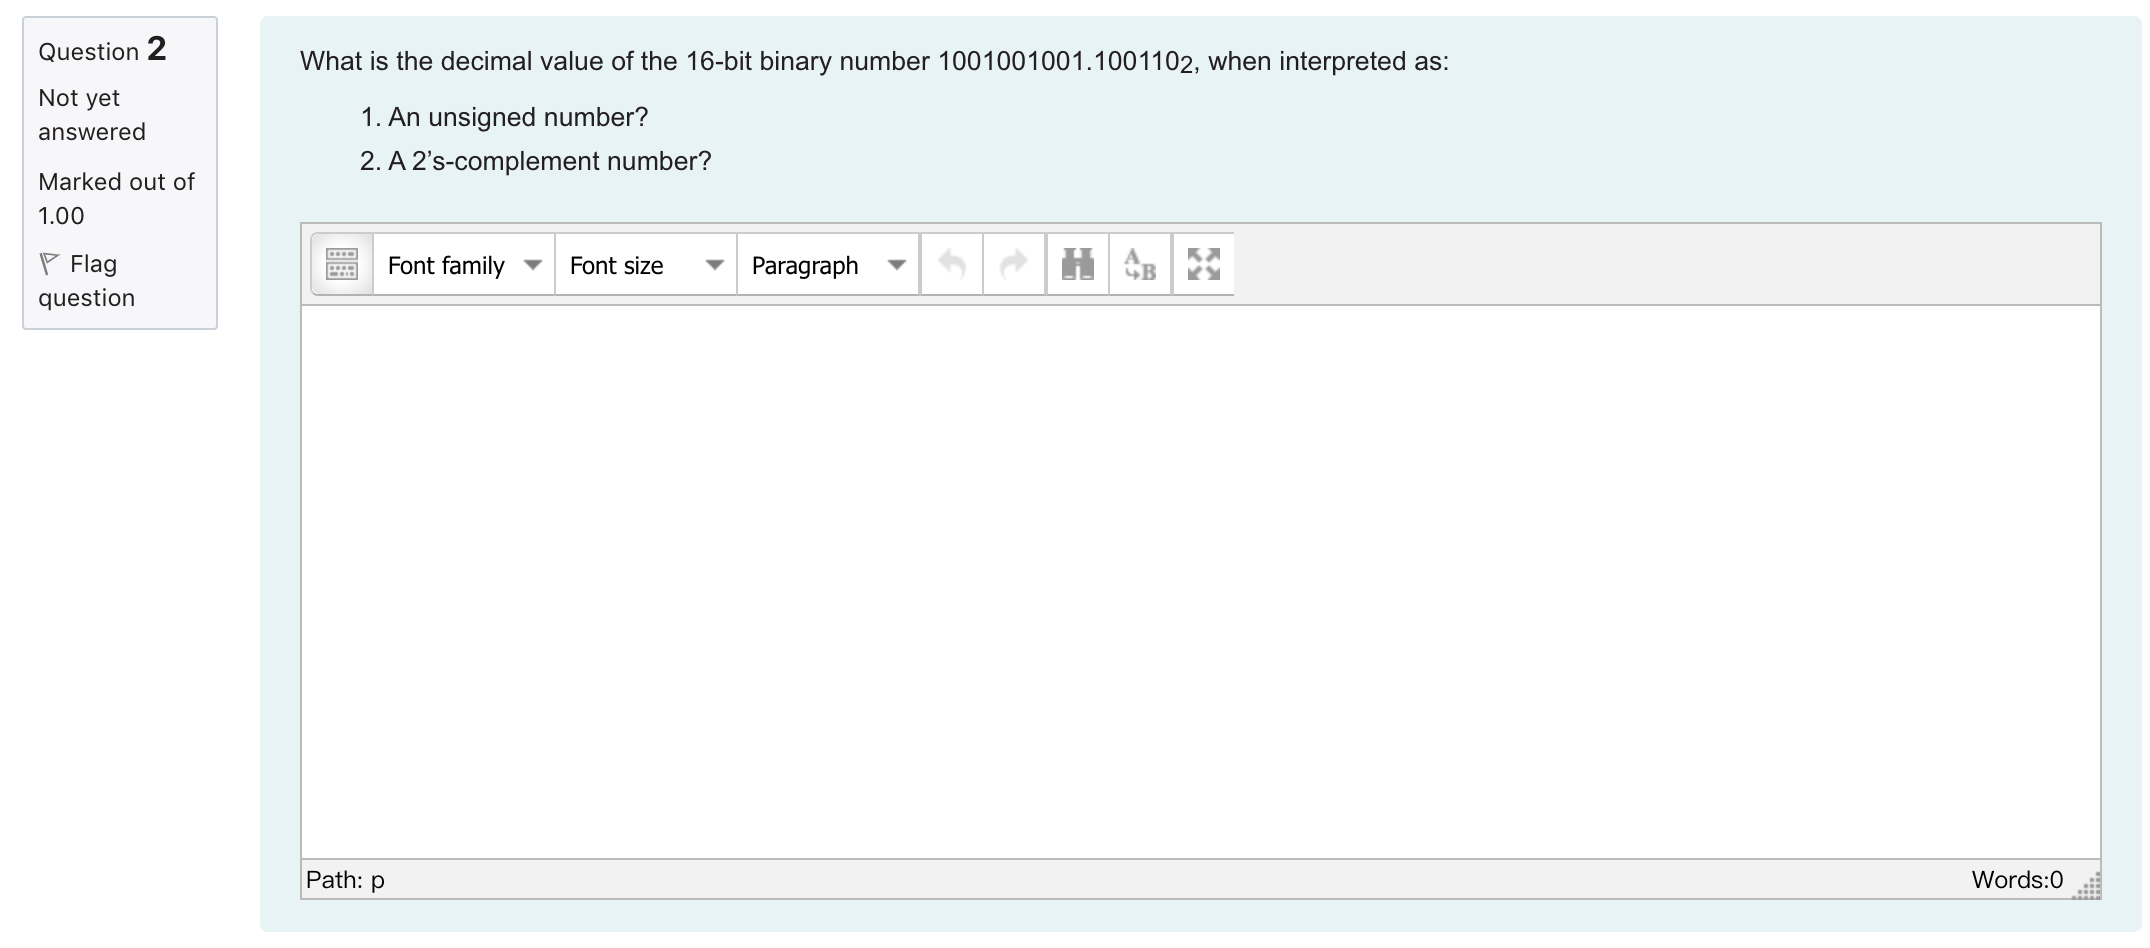Viewport: 2150px width, 948px height.
Task: Click the flag icon beside Flag question
Action: [48, 261]
